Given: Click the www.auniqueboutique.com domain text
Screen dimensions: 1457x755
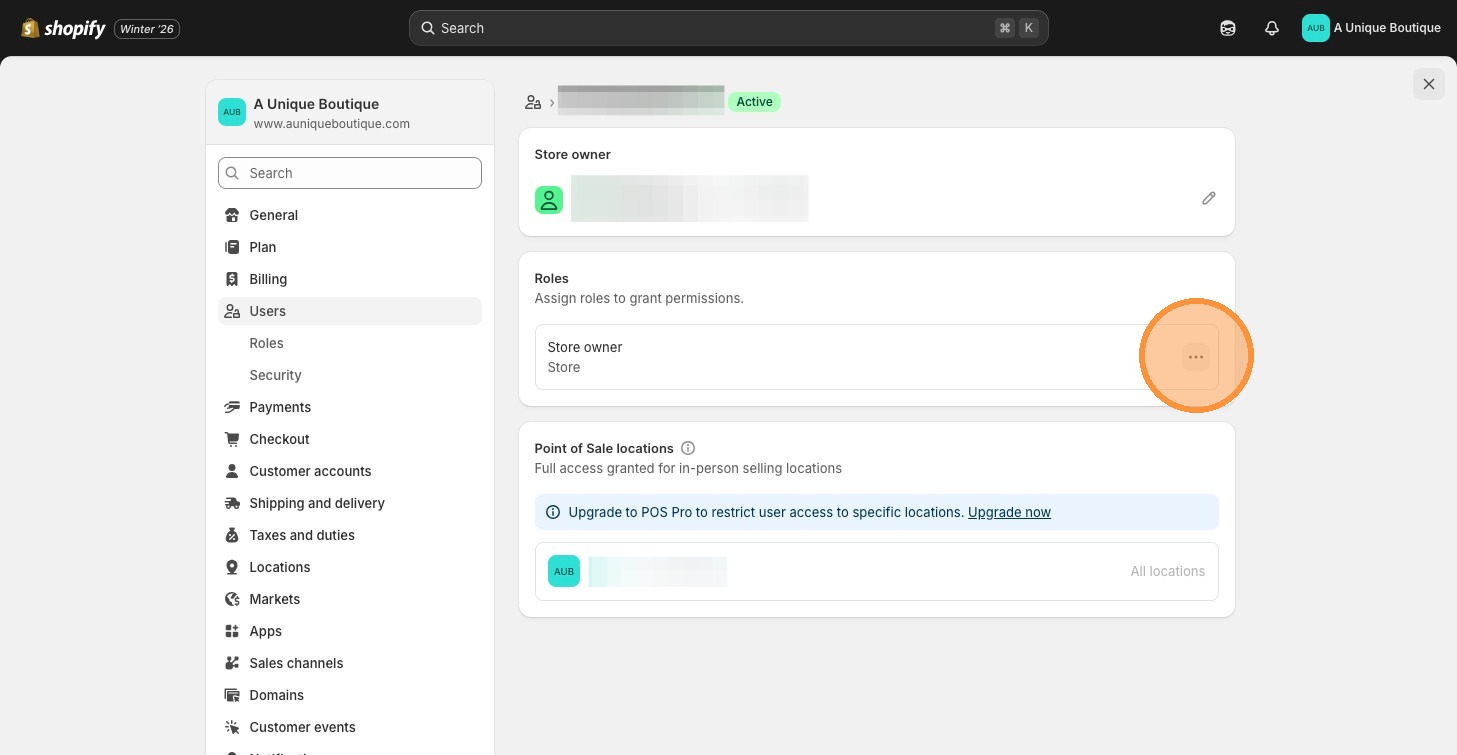Looking at the screenshot, I should (x=332, y=124).
